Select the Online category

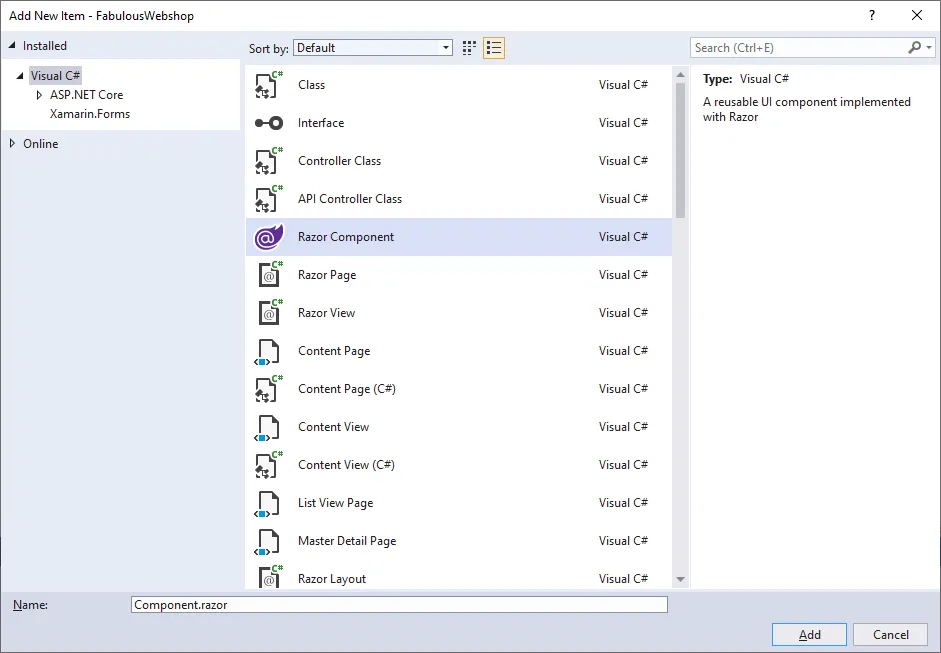41,144
